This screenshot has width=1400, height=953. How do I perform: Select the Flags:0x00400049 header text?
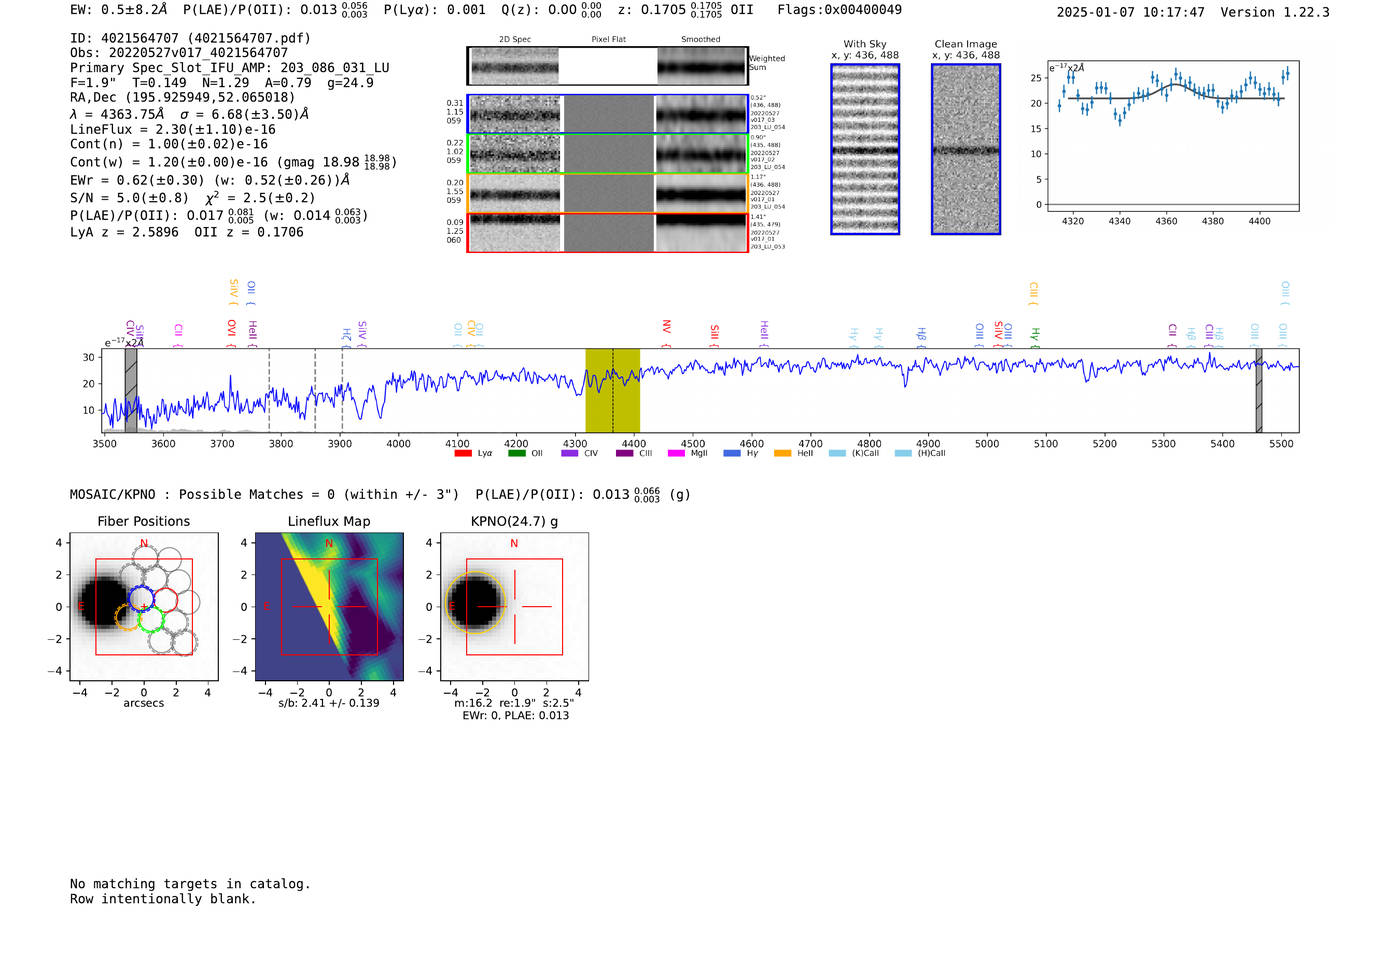(x=839, y=10)
